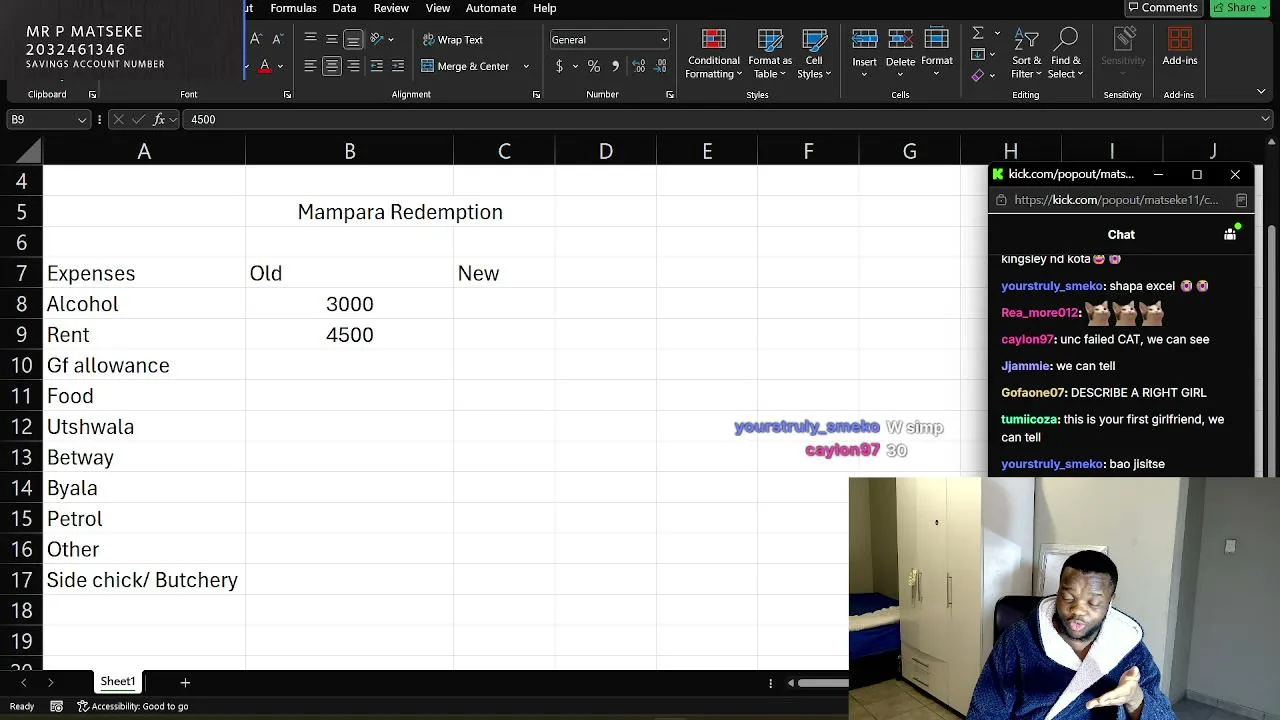This screenshot has width=1280, height=720.
Task: Collapse the ribbon with the chevron
Action: (x=1261, y=92)
